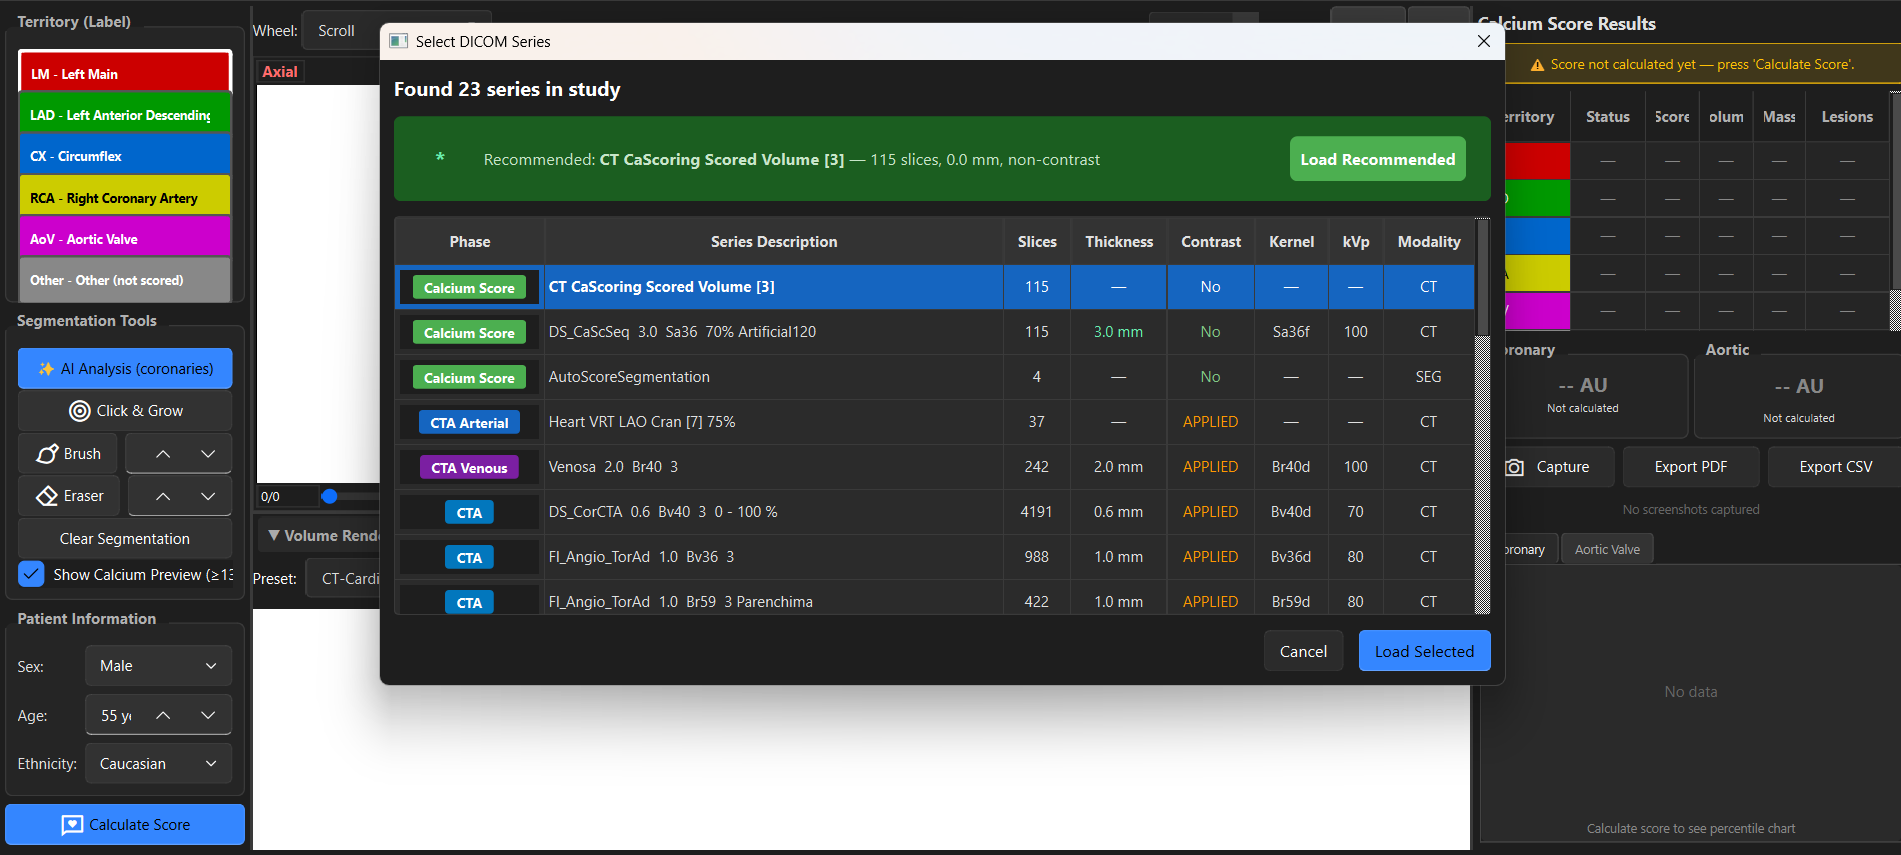Sort by Modality column header
The image size is (1901, 855).
tap(1429, 242)
